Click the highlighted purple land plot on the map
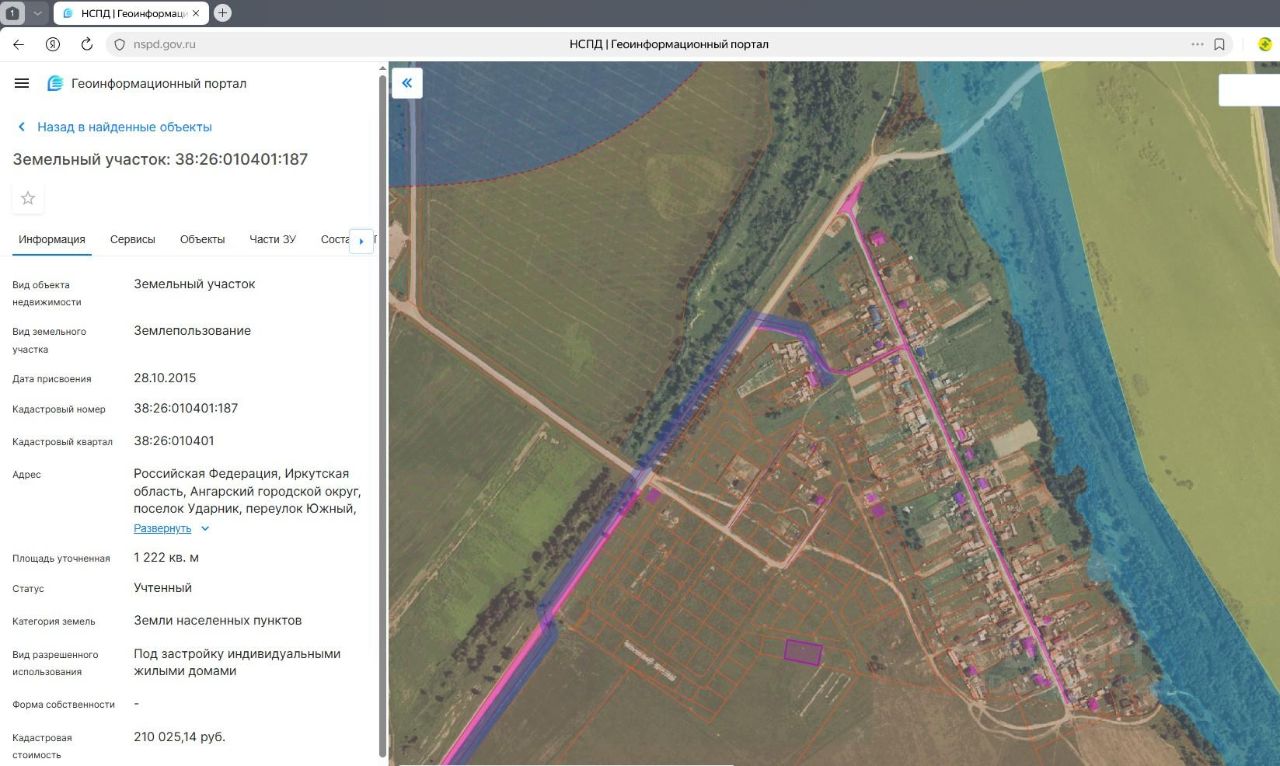This screenshot has width=1280, height=766. point(803,652)
